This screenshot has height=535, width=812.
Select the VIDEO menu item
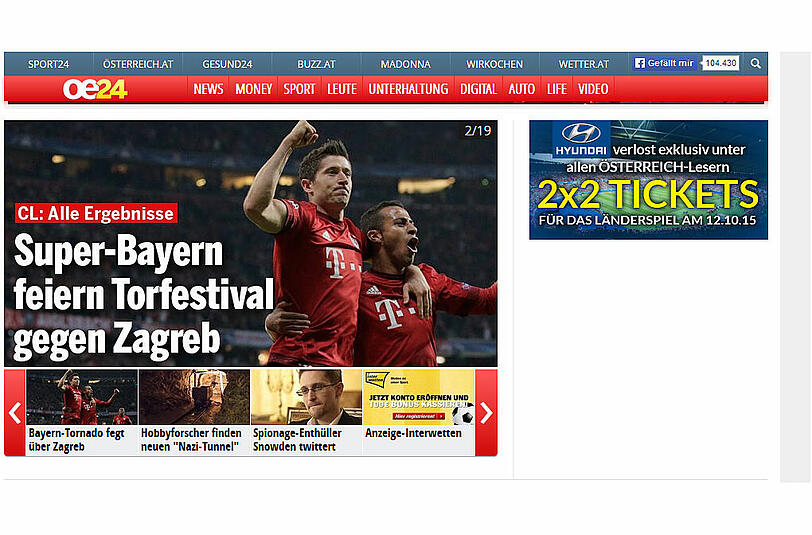coord(593,89)
